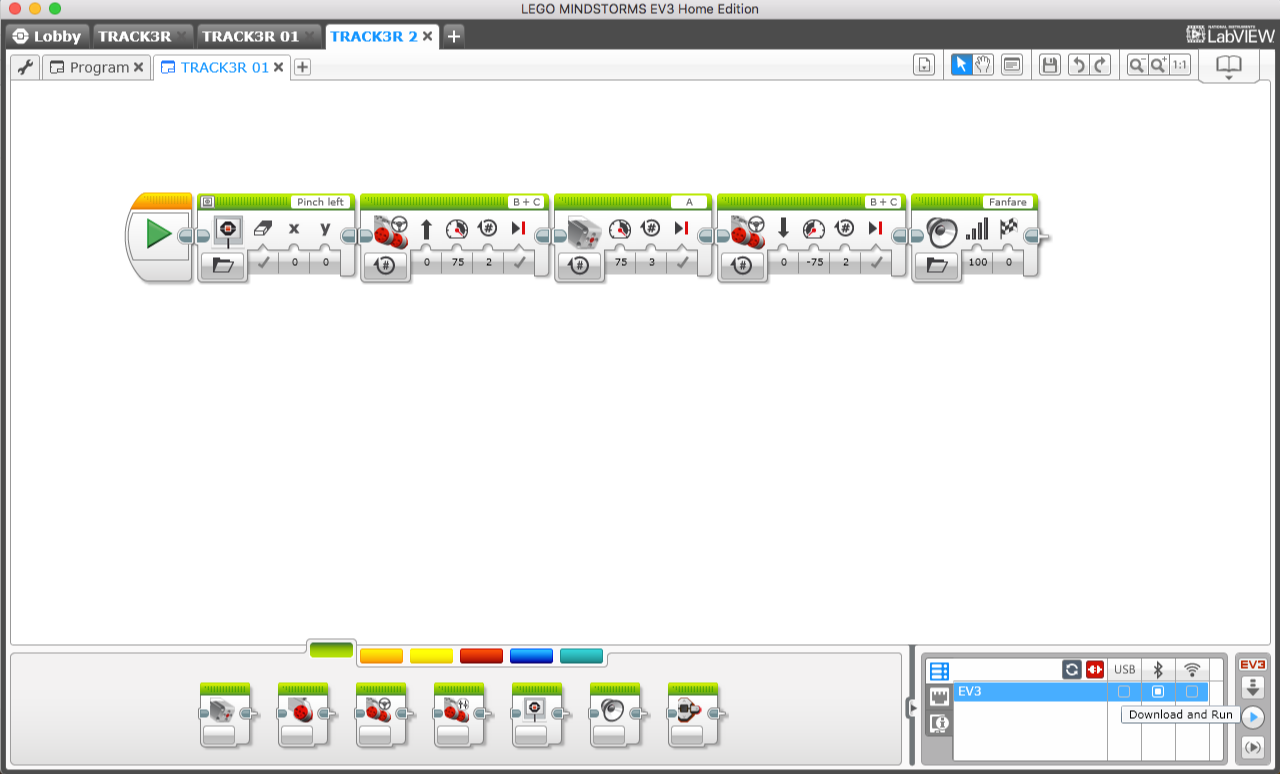Toggle Brake at End on second steering block
The image size is (1280, 774).
pyautogui.click(x=876, y=264)
